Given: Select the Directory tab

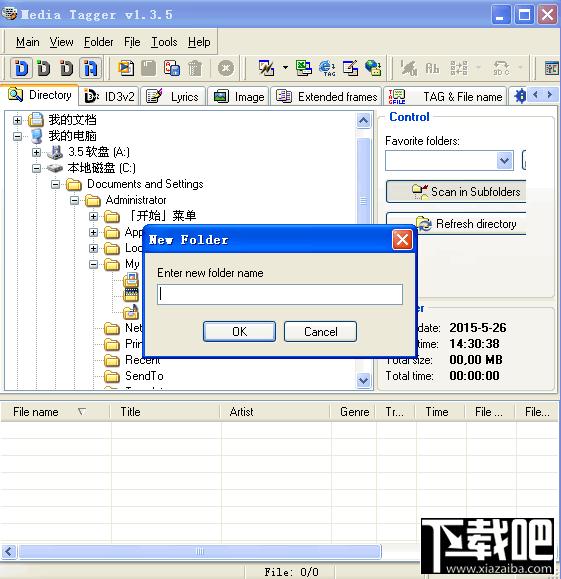Looking at the screenshot, I should coord(40,95).
